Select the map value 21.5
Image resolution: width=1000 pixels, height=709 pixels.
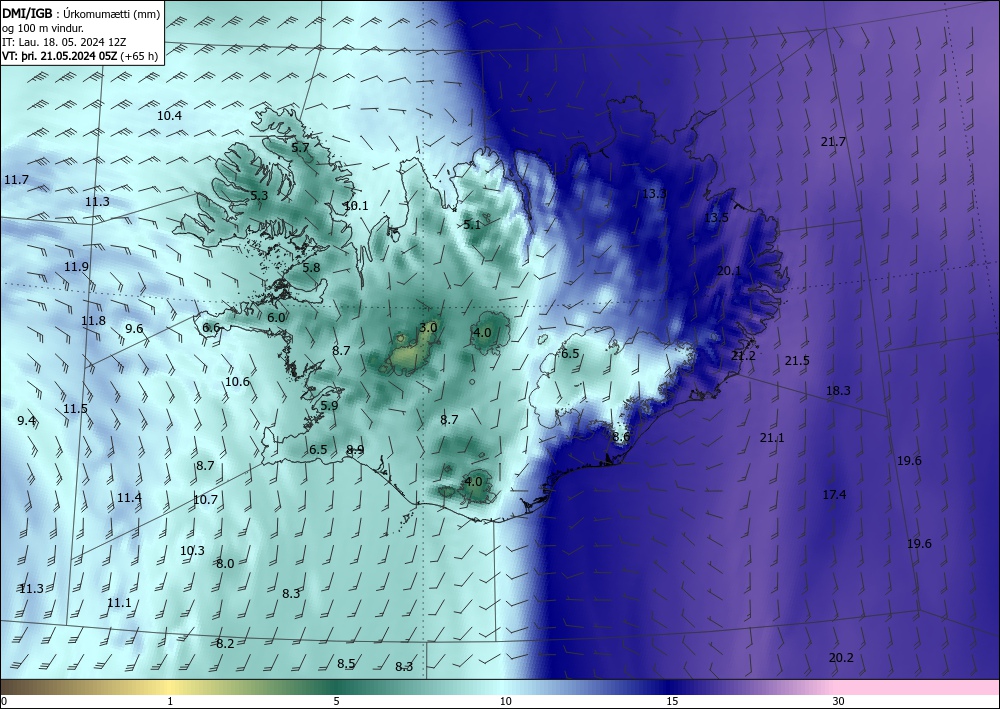click(797, 361)
